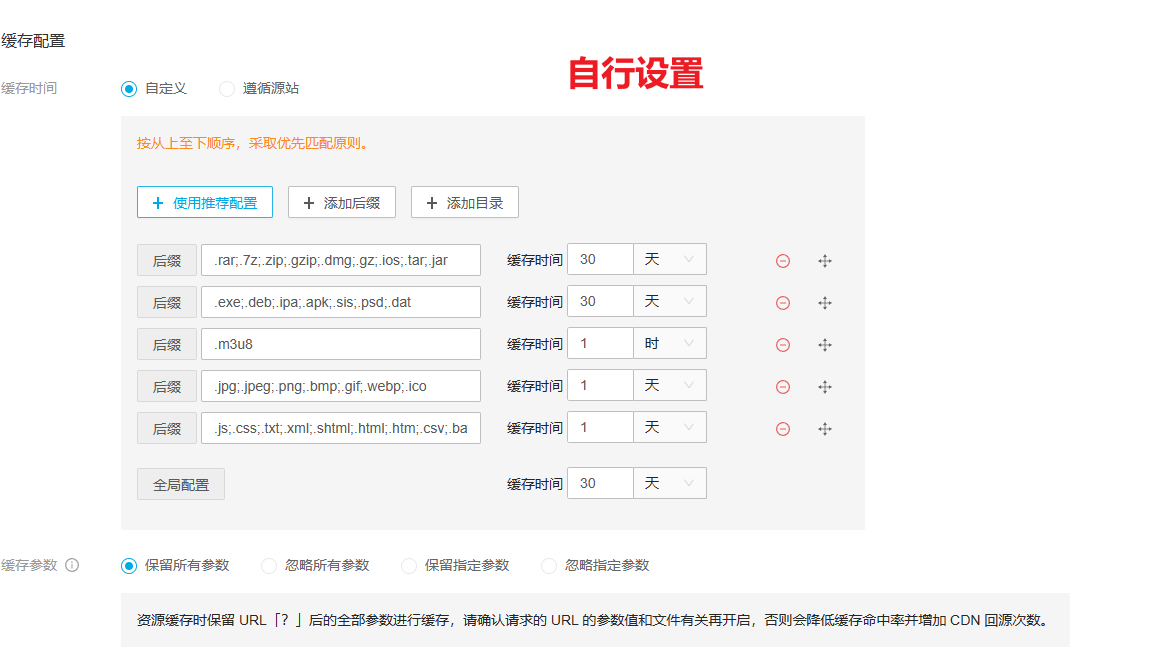Delete the .js;.css;.txt cache rule
Image resolution: width=1152 pixels, height=657 pixels.
coord(783,429)
